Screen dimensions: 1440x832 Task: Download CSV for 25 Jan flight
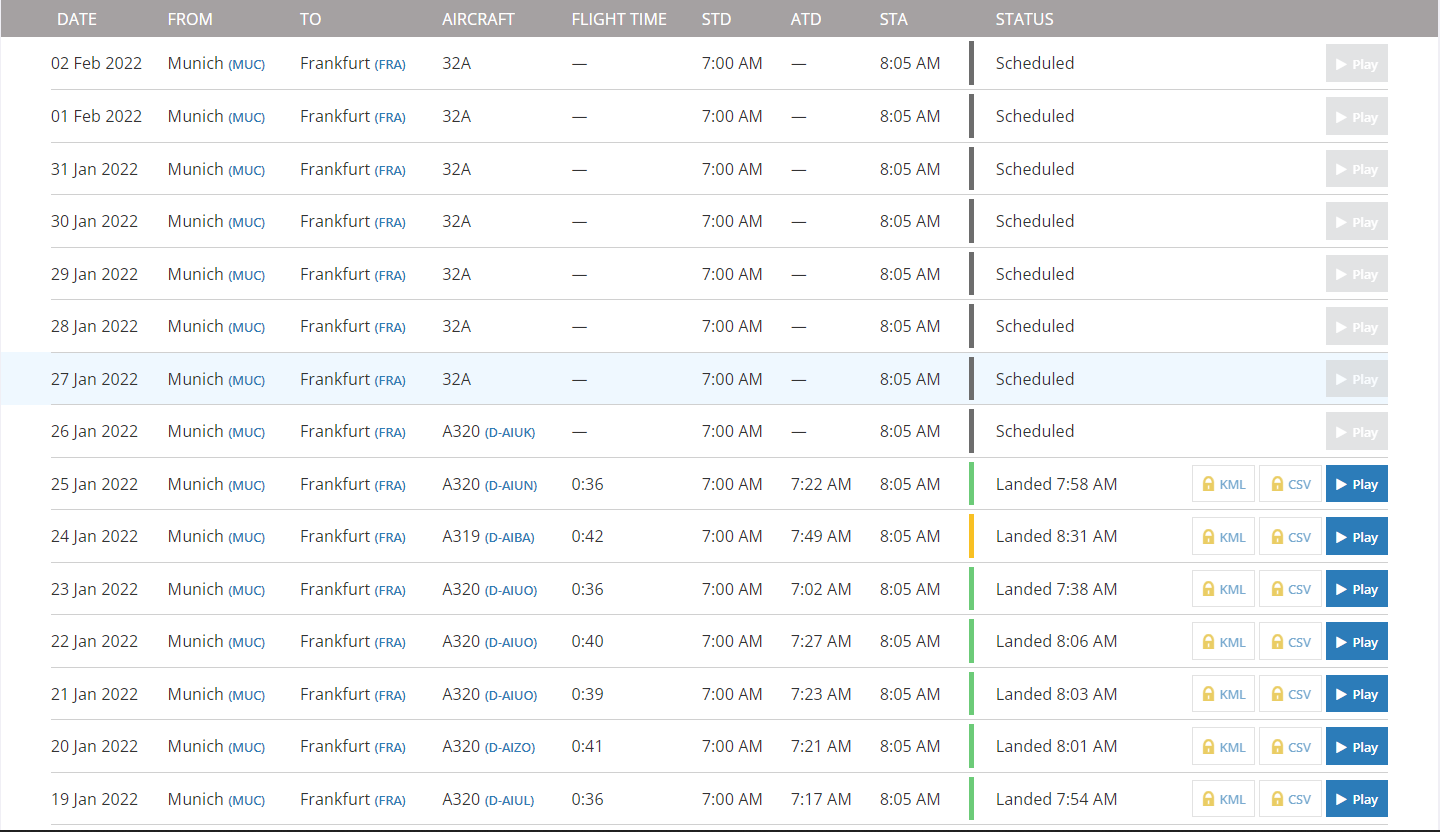pyautogui.click(x=1290, y=484)
